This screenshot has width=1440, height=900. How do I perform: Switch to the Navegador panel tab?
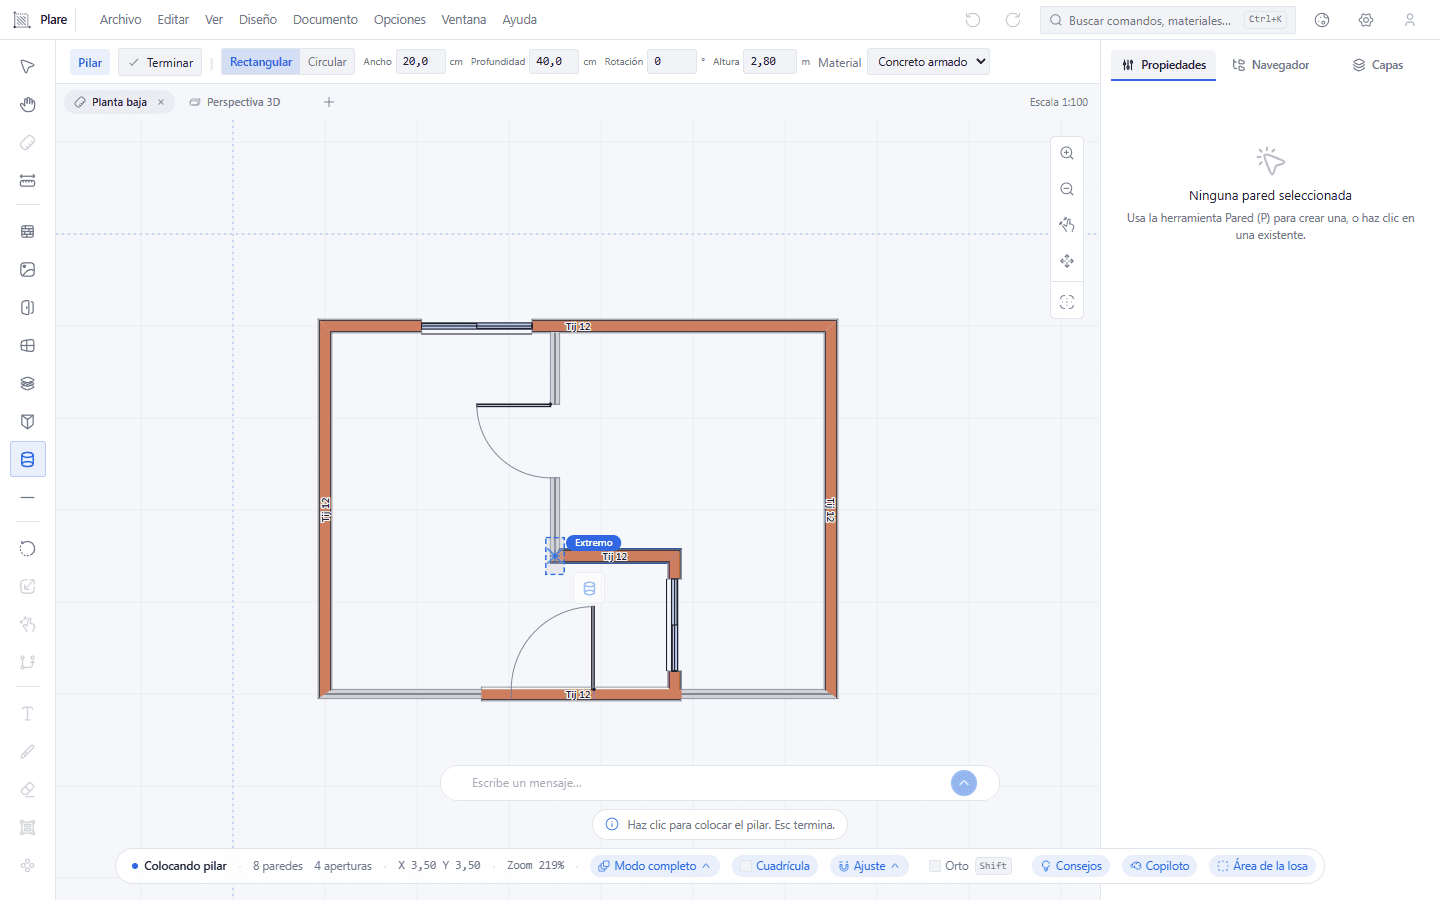point(1270,65)
